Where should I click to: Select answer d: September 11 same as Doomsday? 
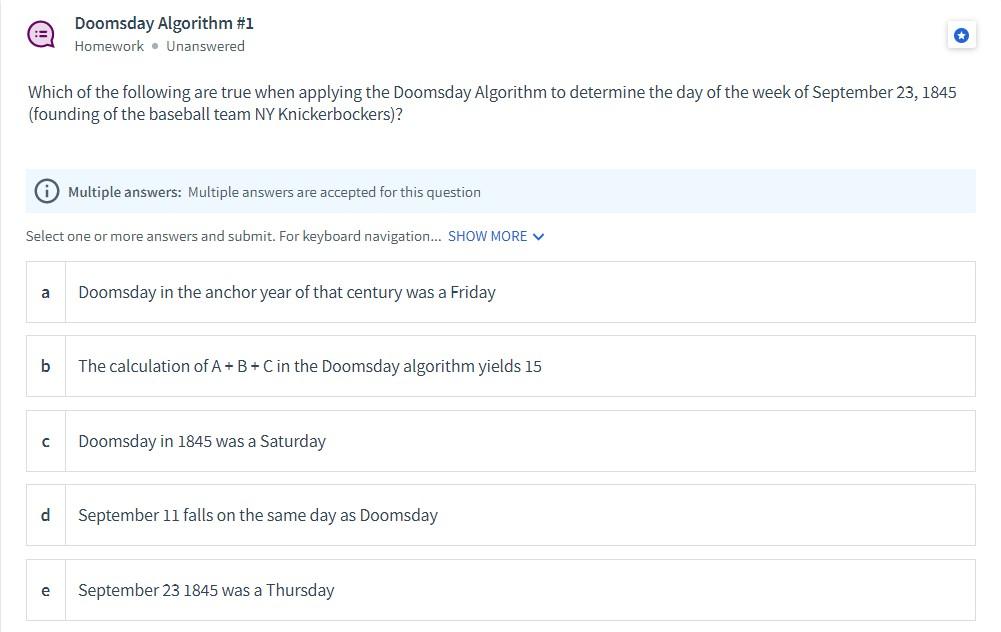(500, 515)
